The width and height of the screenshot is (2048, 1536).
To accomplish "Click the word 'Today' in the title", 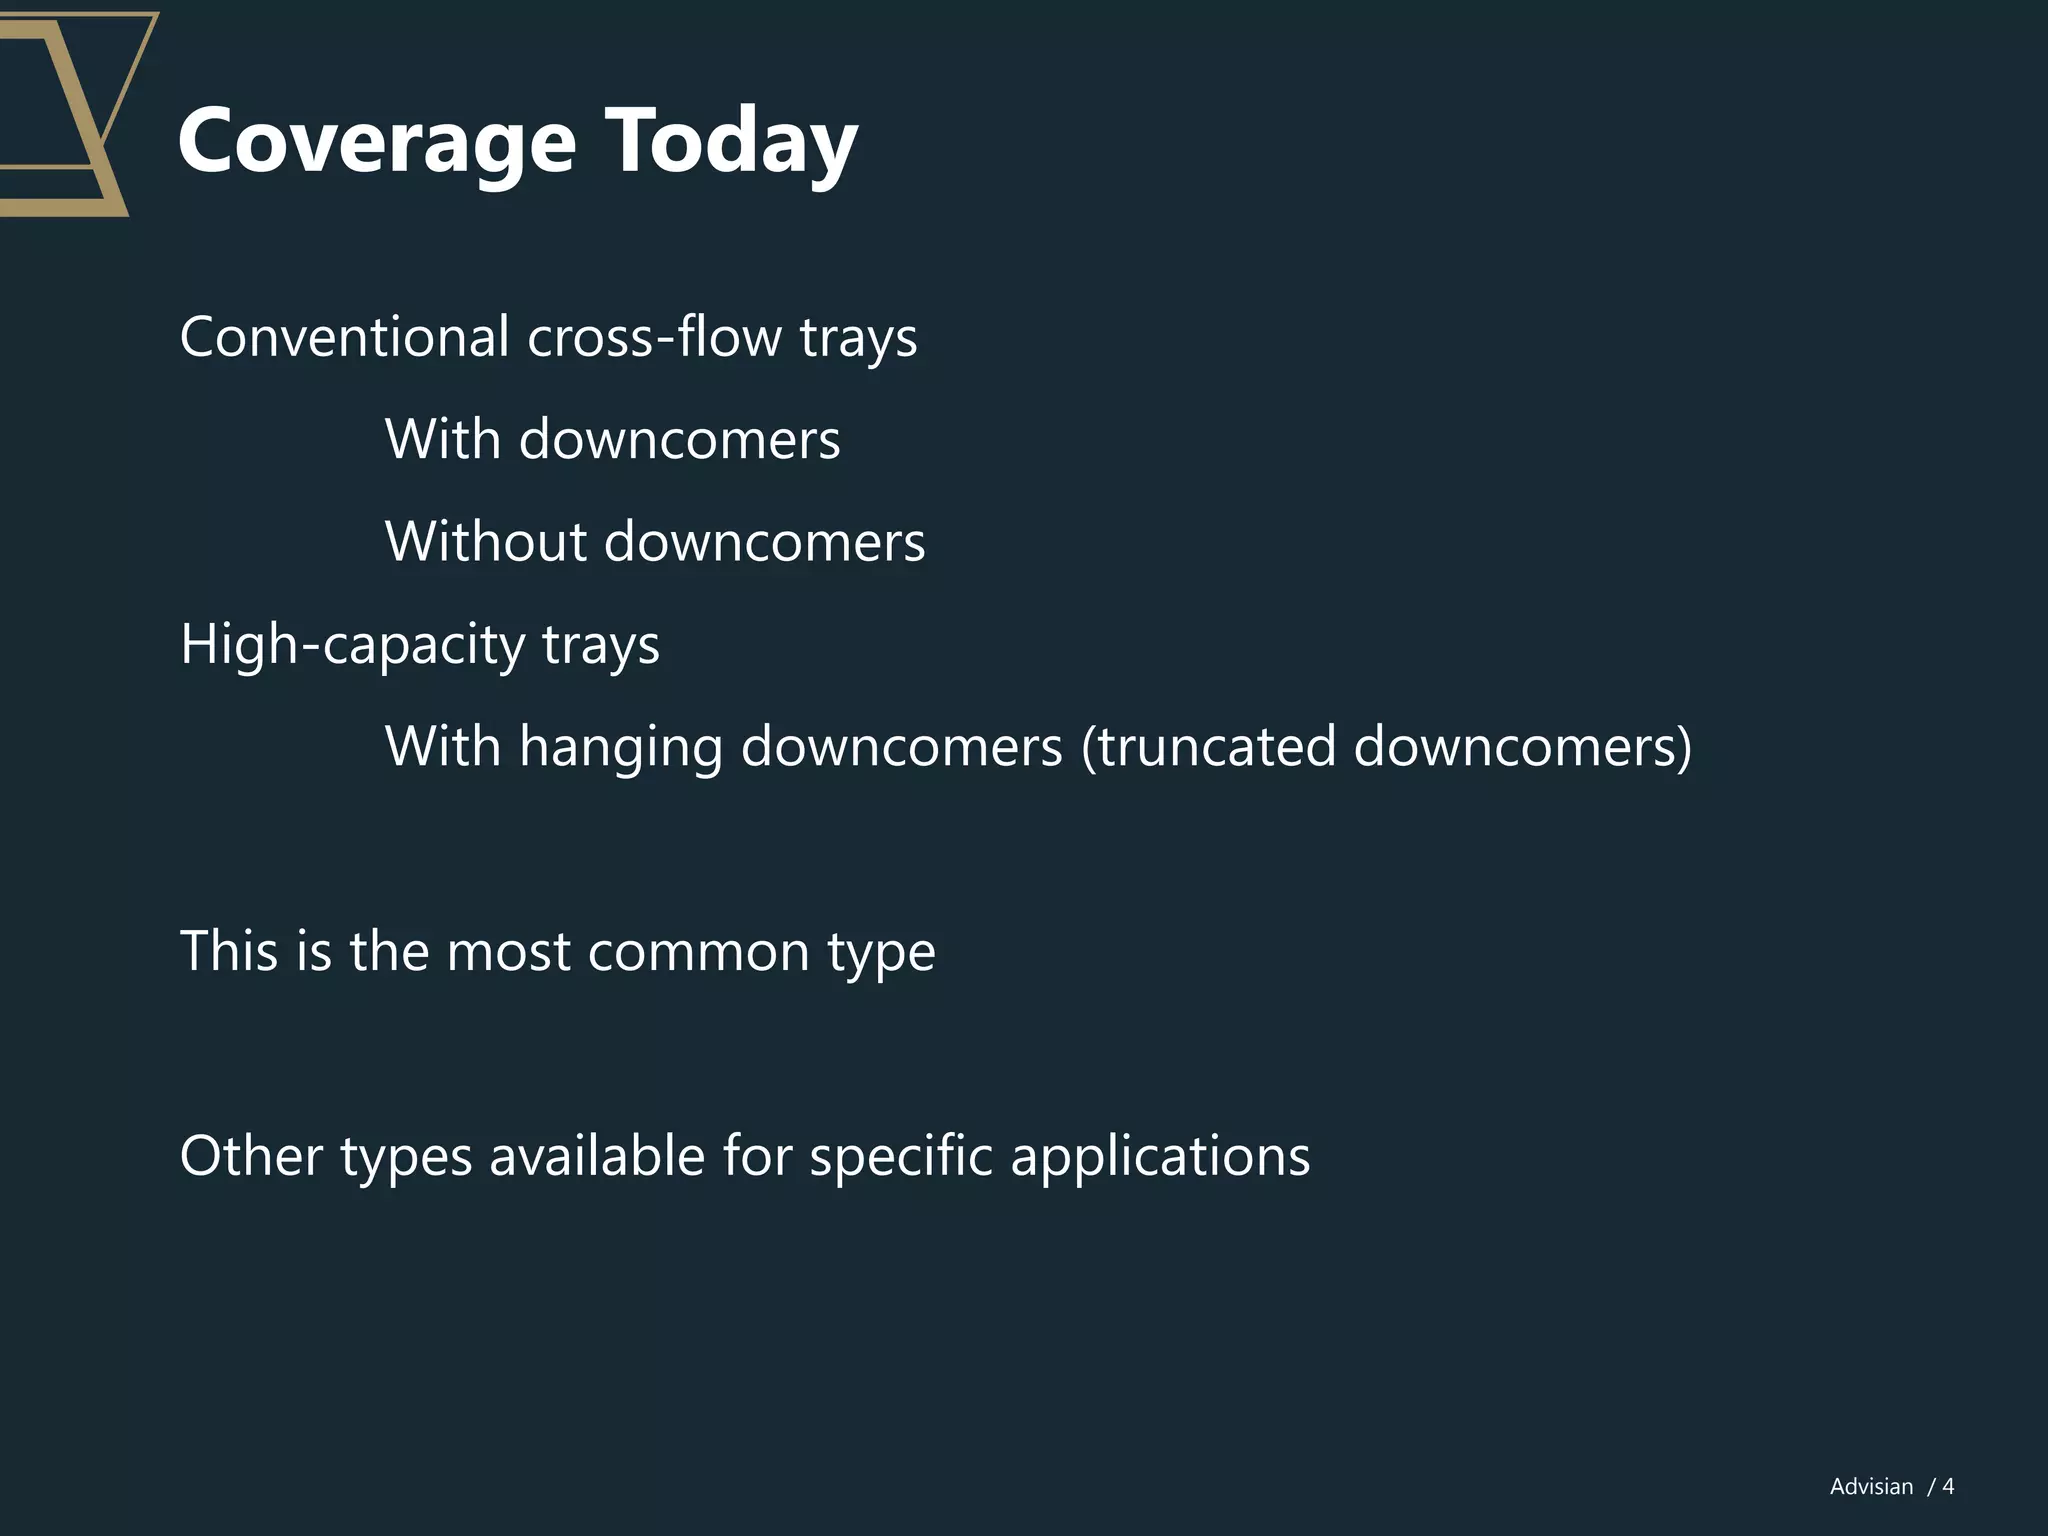I will pos(731,142).
